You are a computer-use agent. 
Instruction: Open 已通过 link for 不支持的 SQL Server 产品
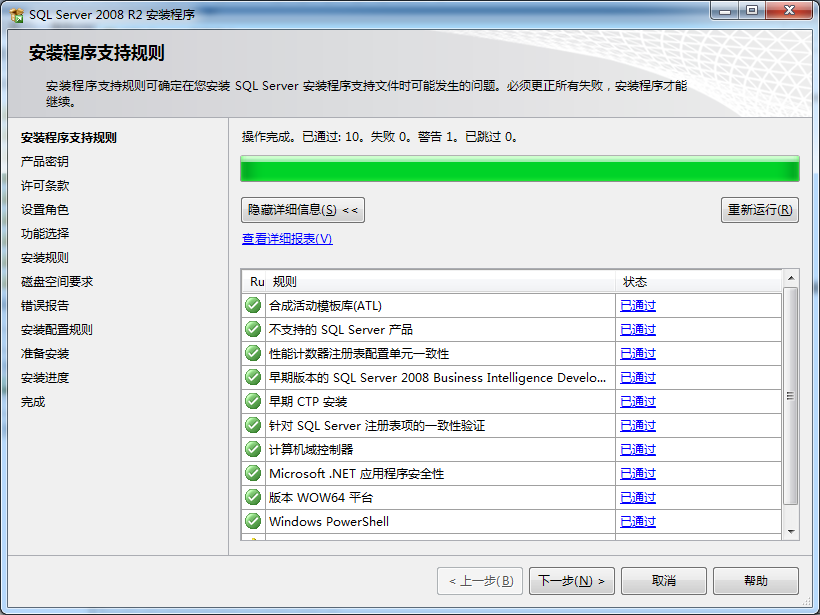(x=637, y=329)
